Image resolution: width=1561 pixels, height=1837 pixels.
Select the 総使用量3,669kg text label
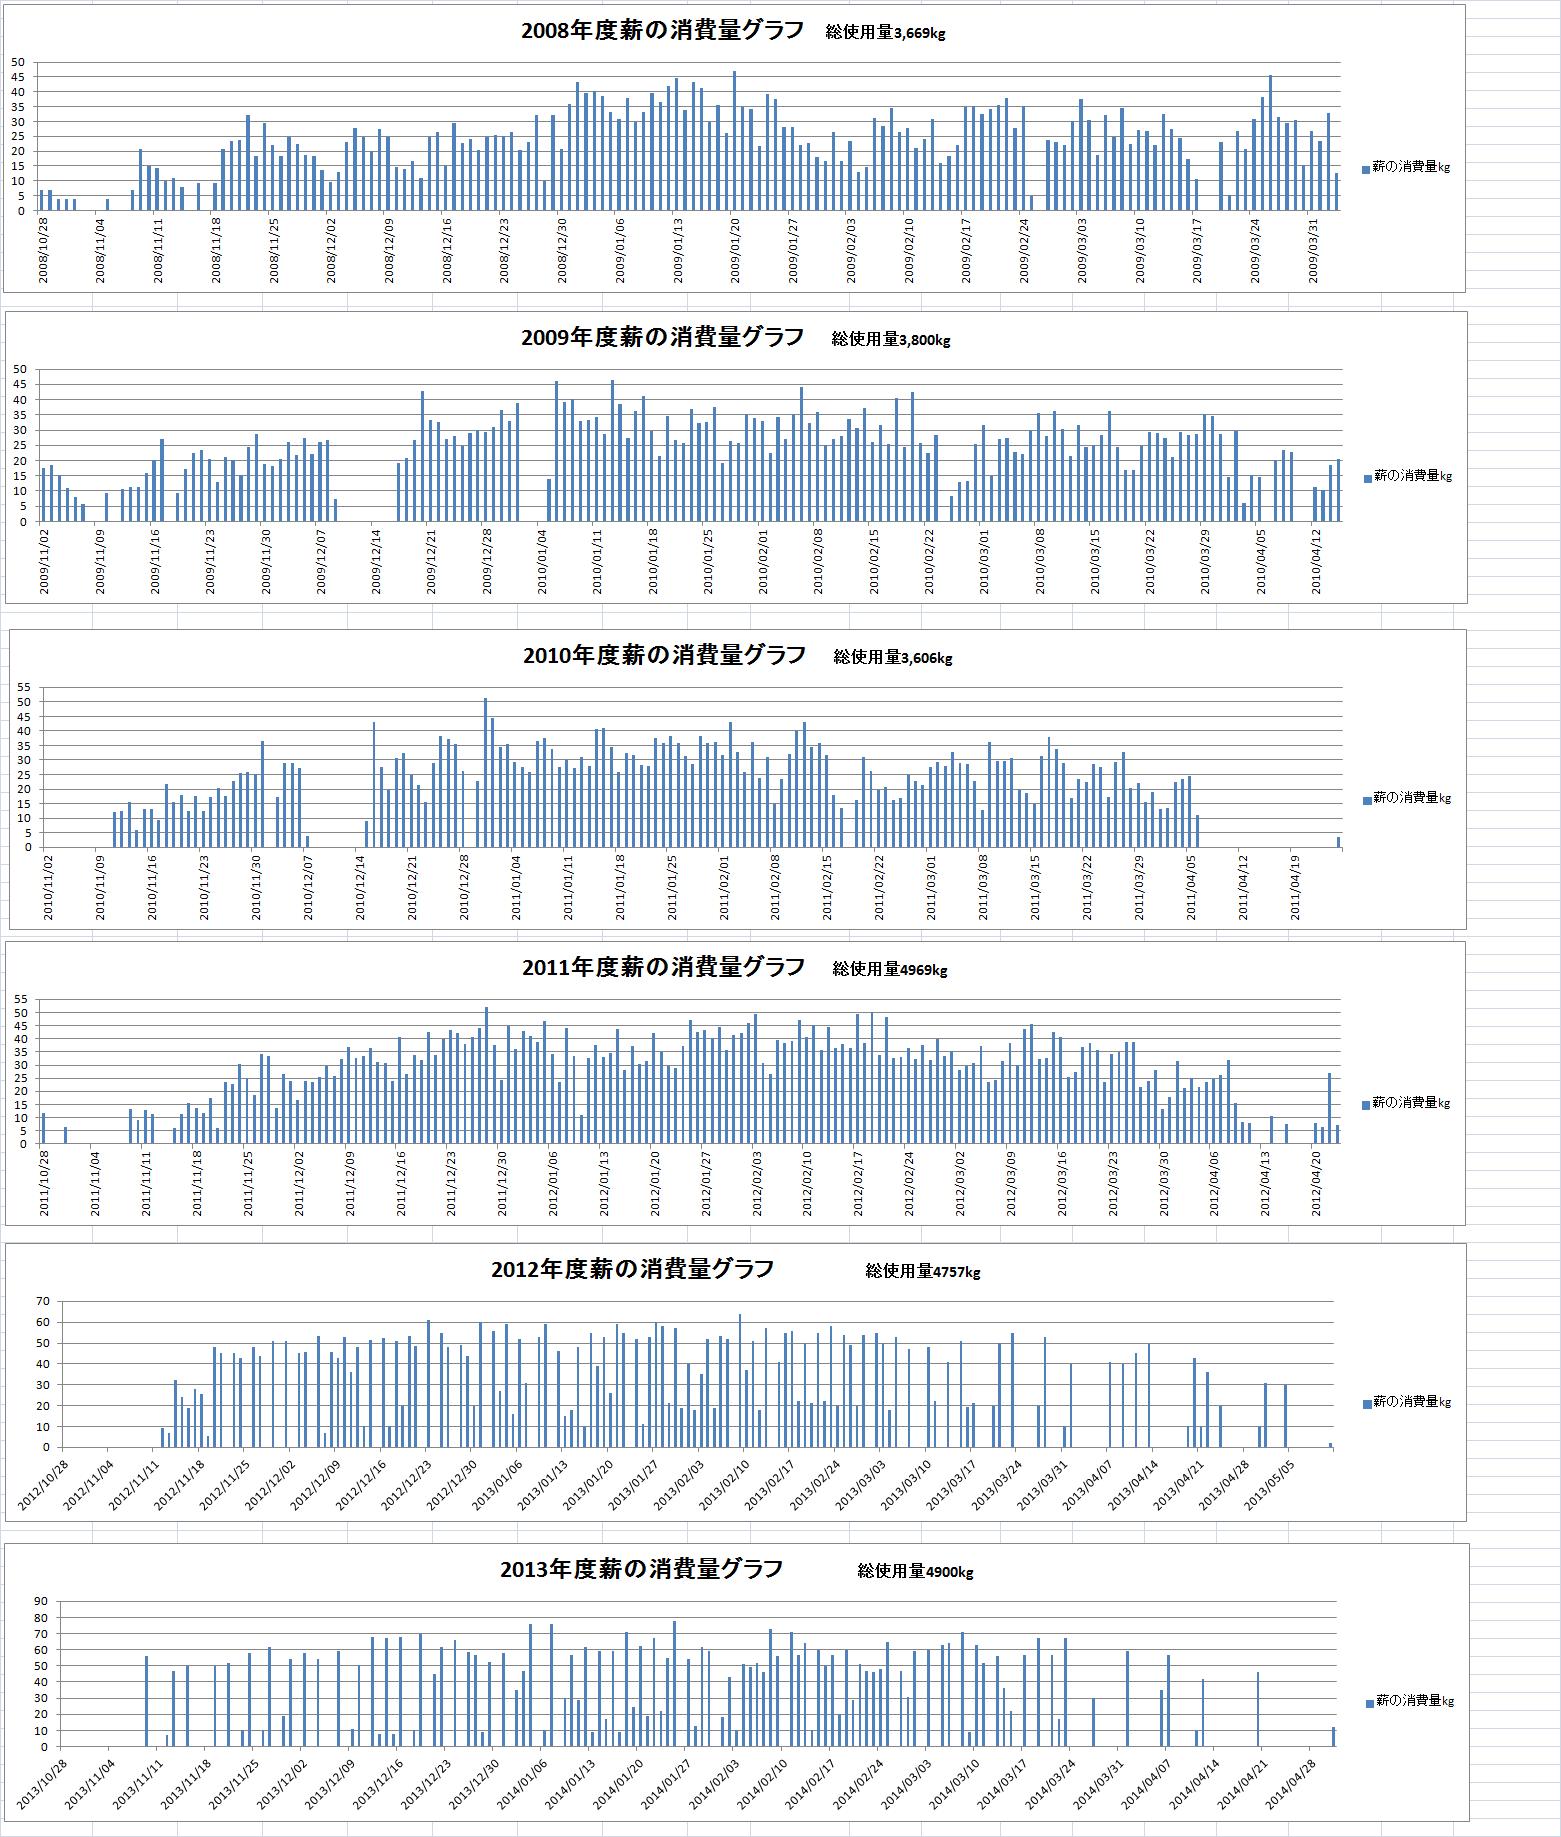pyautogui.click(x=885, y=33)
